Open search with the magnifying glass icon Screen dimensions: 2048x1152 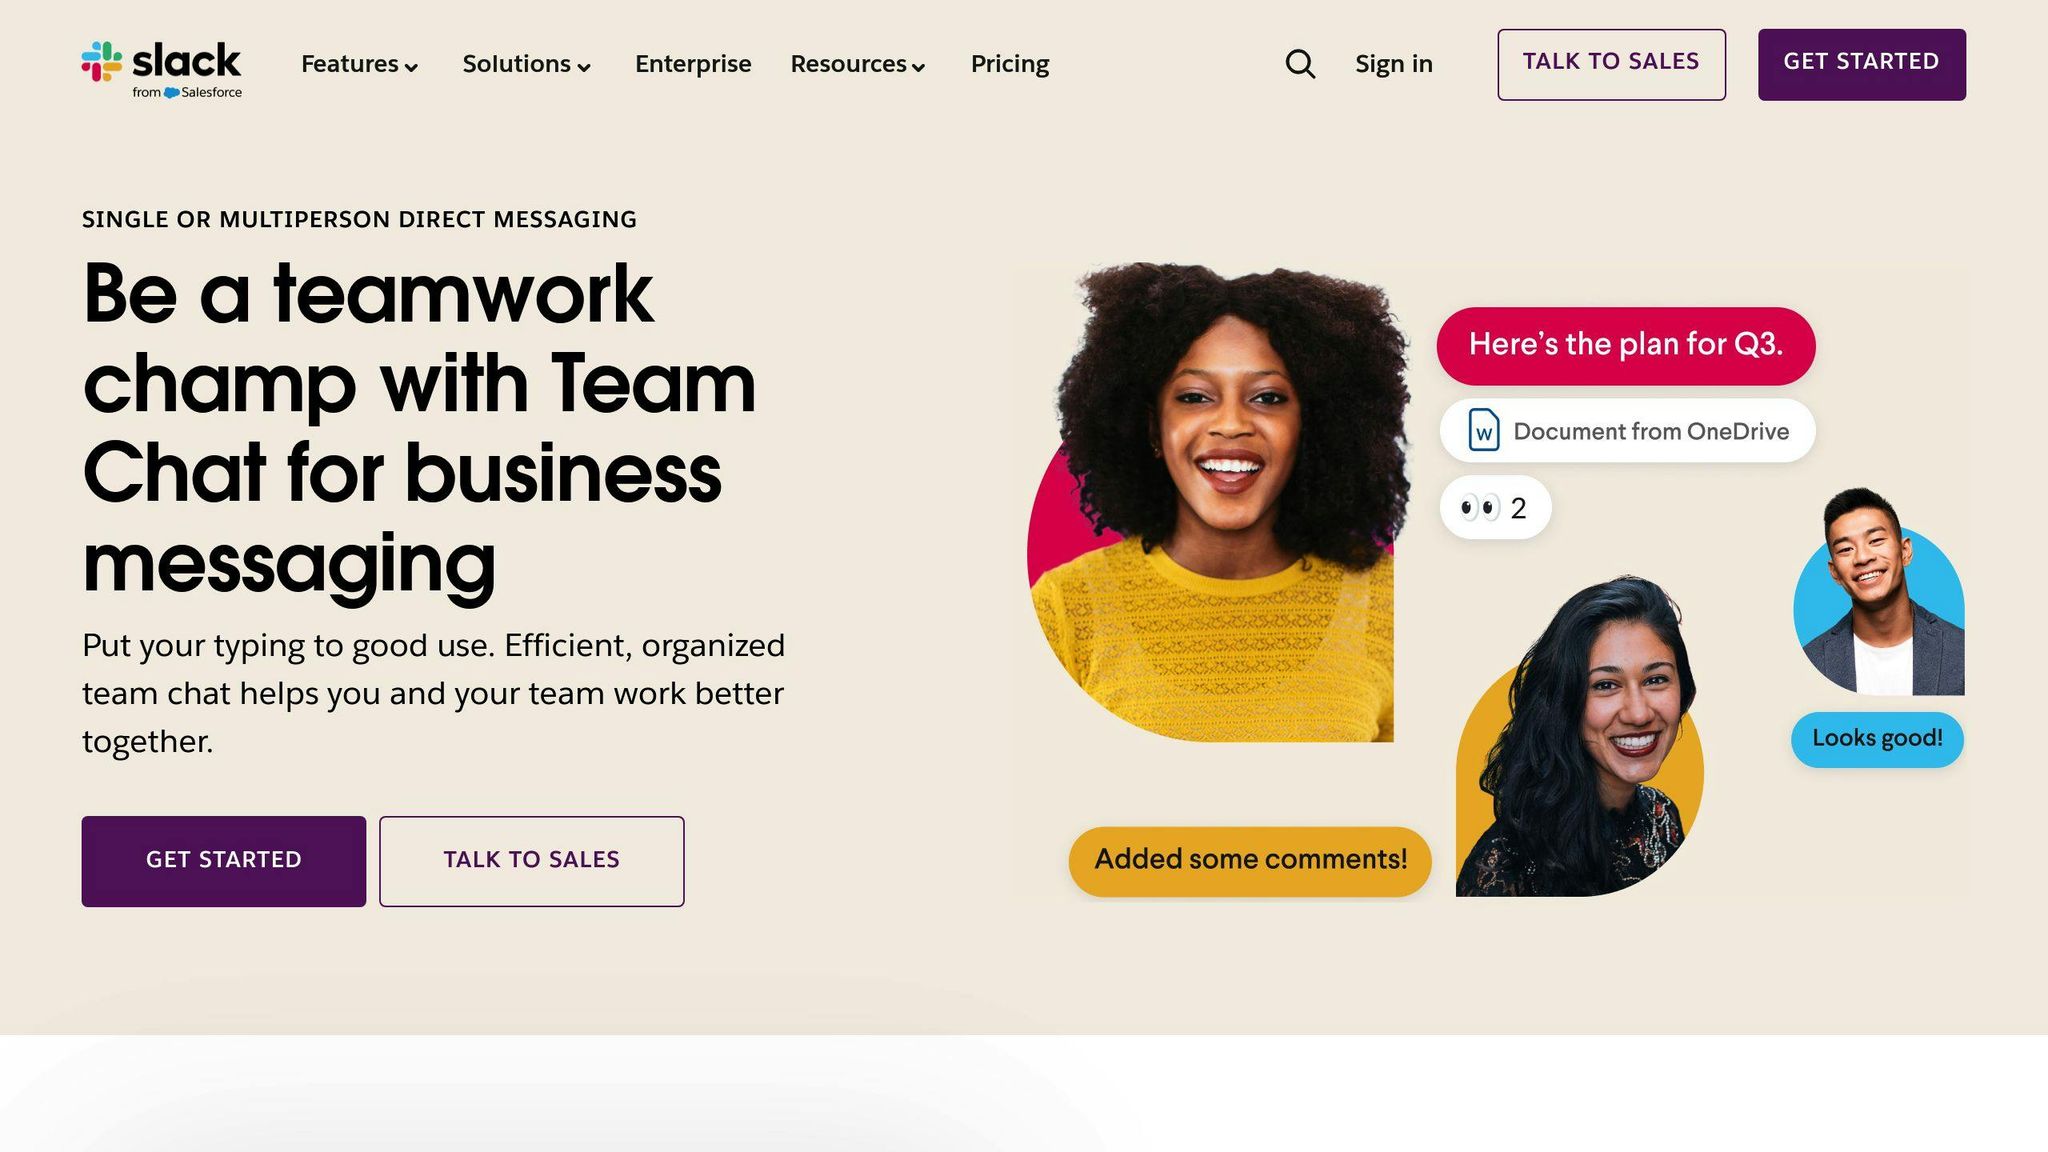tap(1300, 64)
